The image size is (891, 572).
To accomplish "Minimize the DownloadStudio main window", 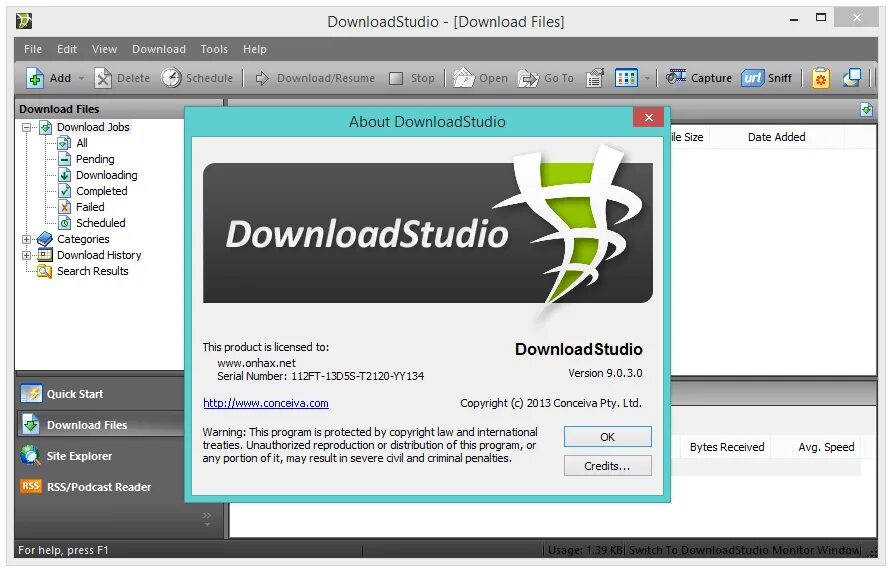I will tap(794, 19).
